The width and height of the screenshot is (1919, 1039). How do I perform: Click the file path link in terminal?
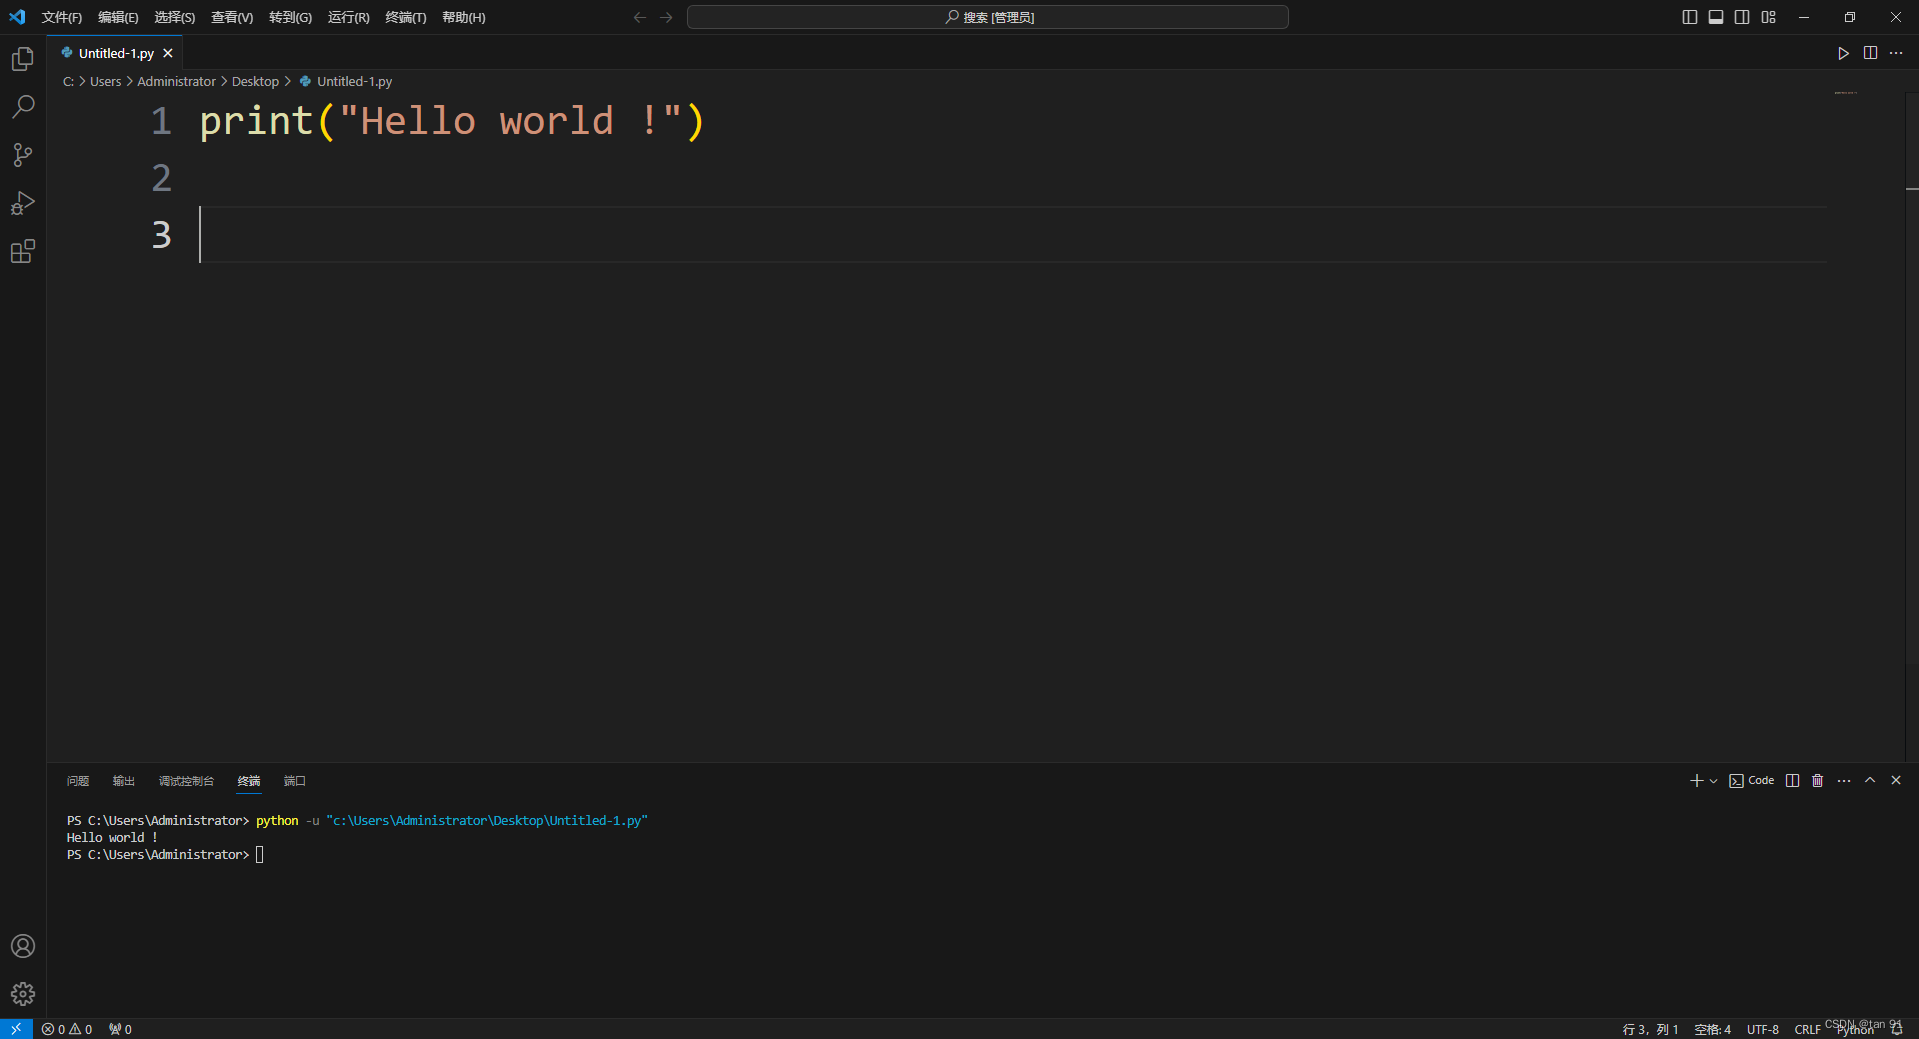tap(487, 821)
